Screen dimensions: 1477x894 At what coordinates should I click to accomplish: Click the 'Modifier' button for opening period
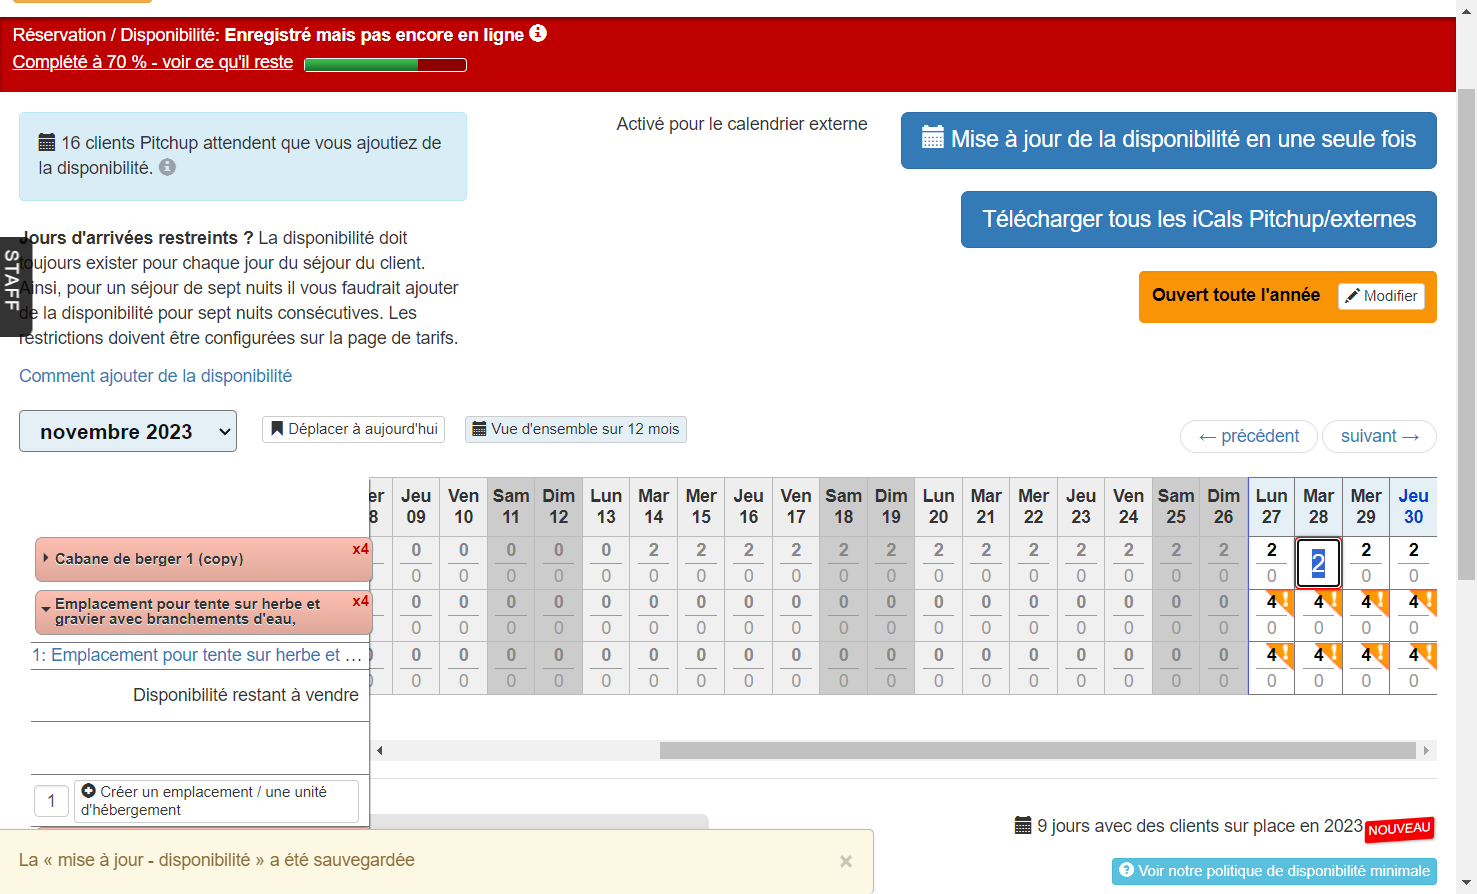point(1381,296)
